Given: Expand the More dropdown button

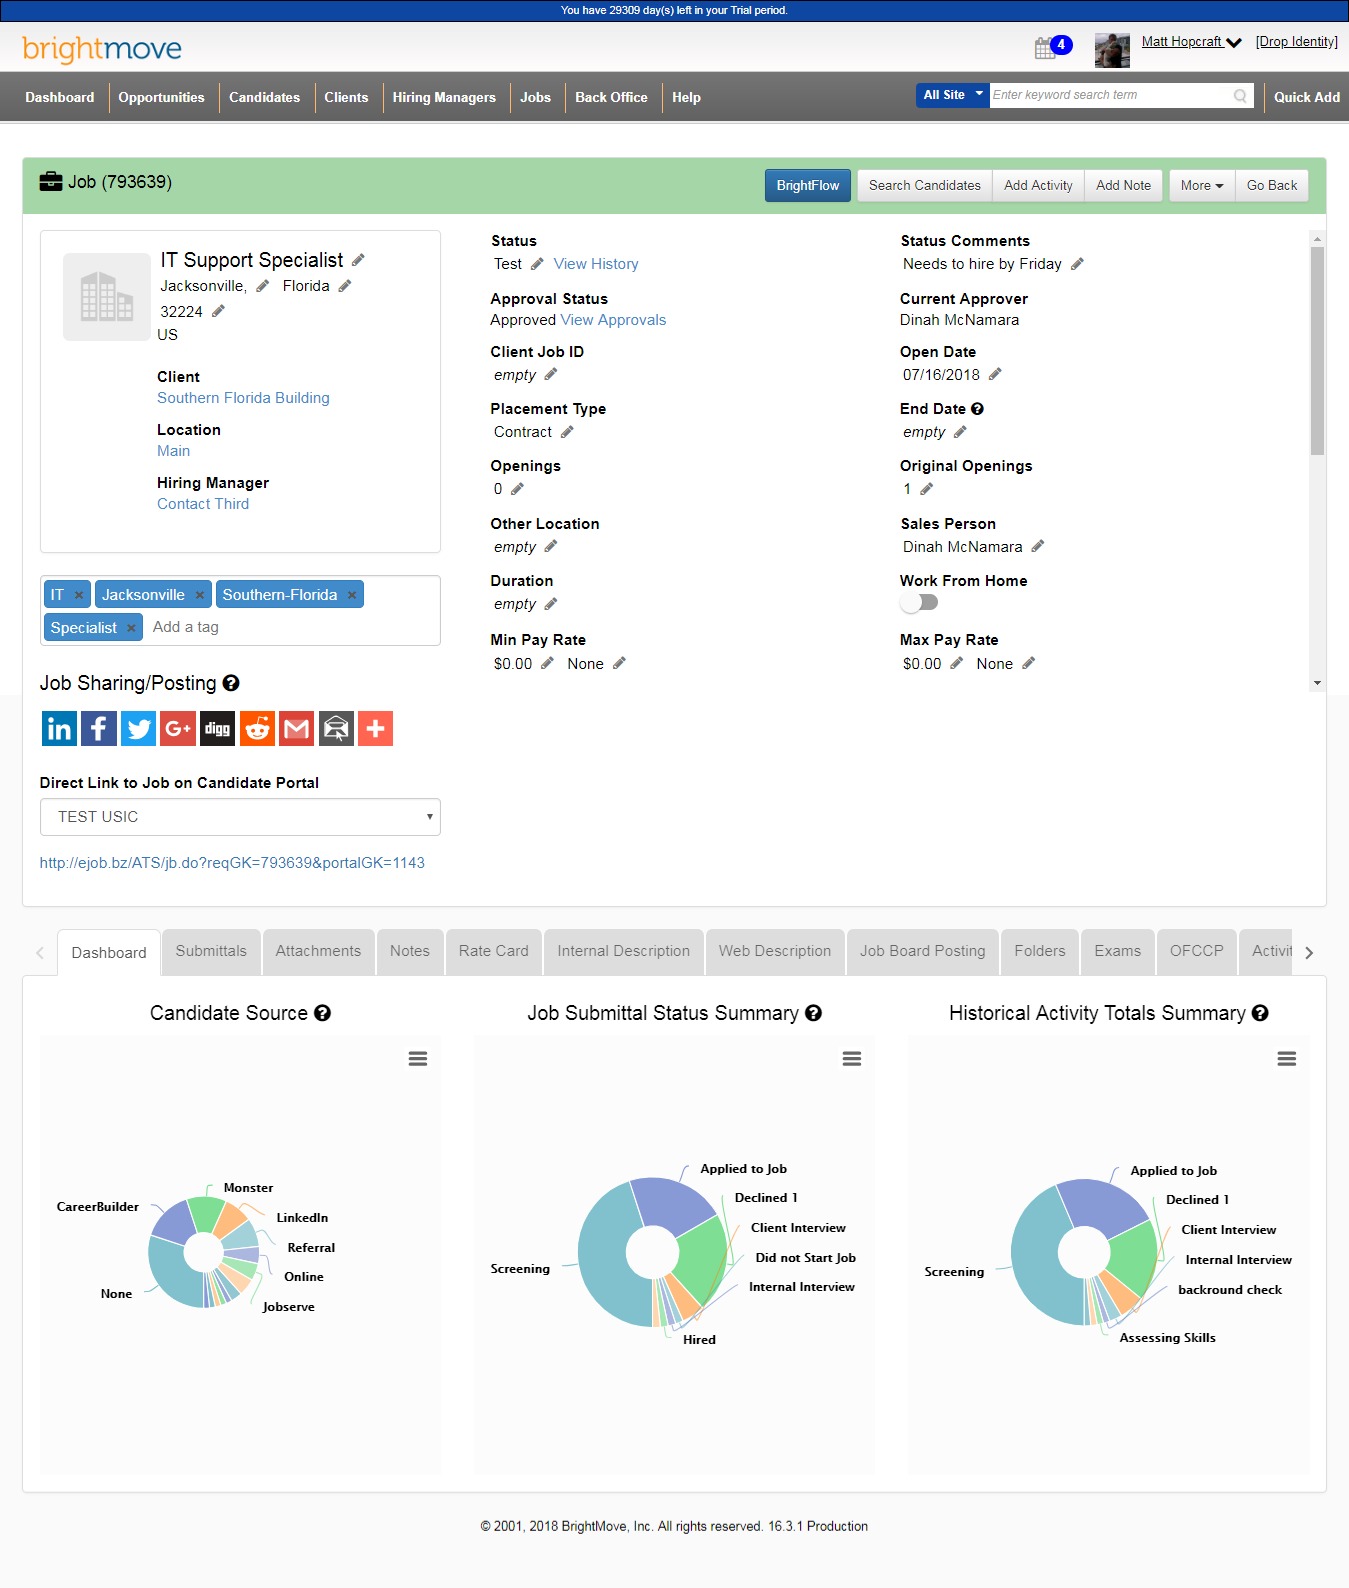Looking at the screenshot, I should click(1201, 186).
